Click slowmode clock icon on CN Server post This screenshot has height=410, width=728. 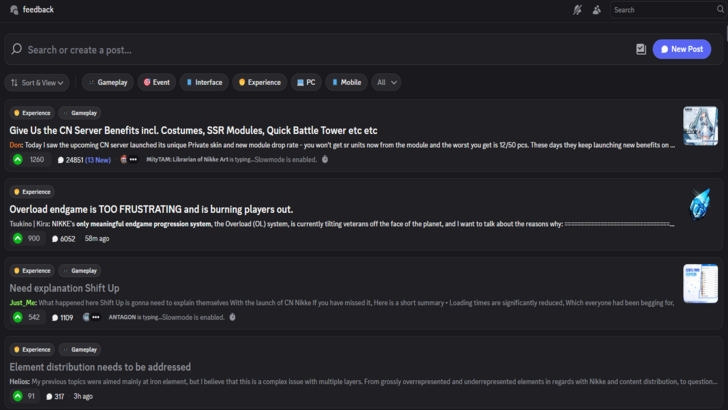point(325,160)
